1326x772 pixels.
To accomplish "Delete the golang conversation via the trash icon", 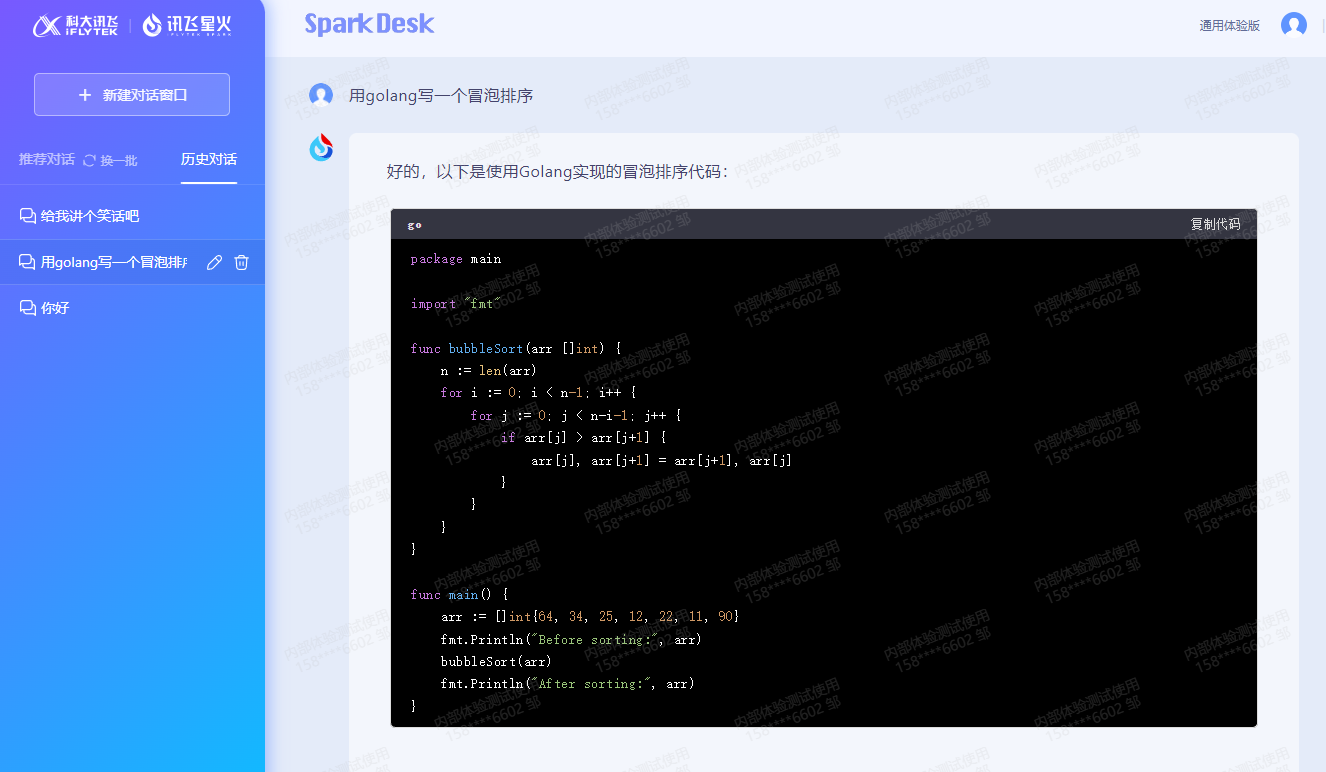I will point(241,262).
